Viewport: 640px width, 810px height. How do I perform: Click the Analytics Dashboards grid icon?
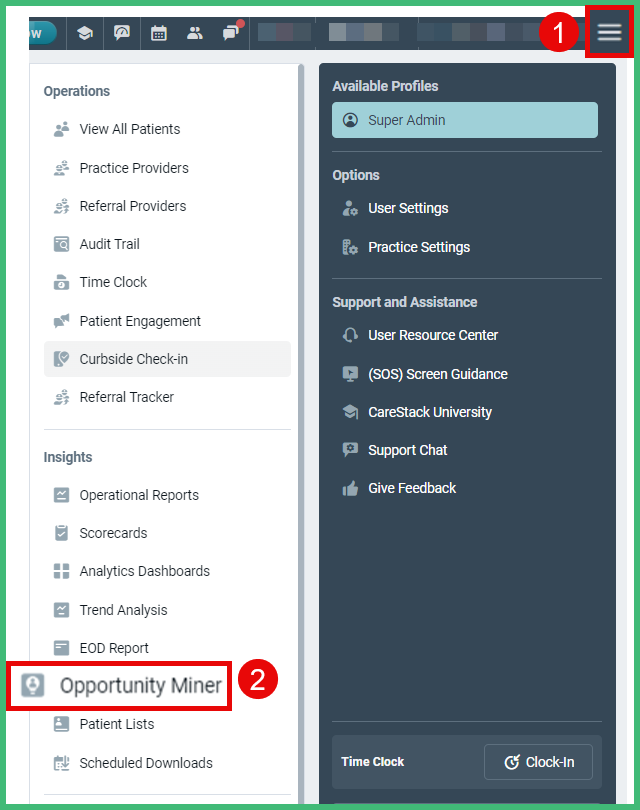coord(61,571)
